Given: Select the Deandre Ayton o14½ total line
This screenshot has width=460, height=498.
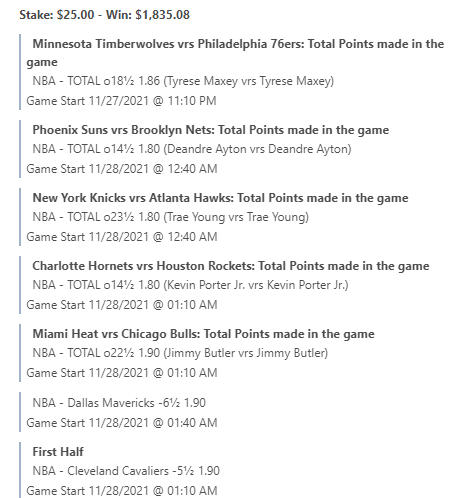Looking at the screenshot, I should point(192,149).
